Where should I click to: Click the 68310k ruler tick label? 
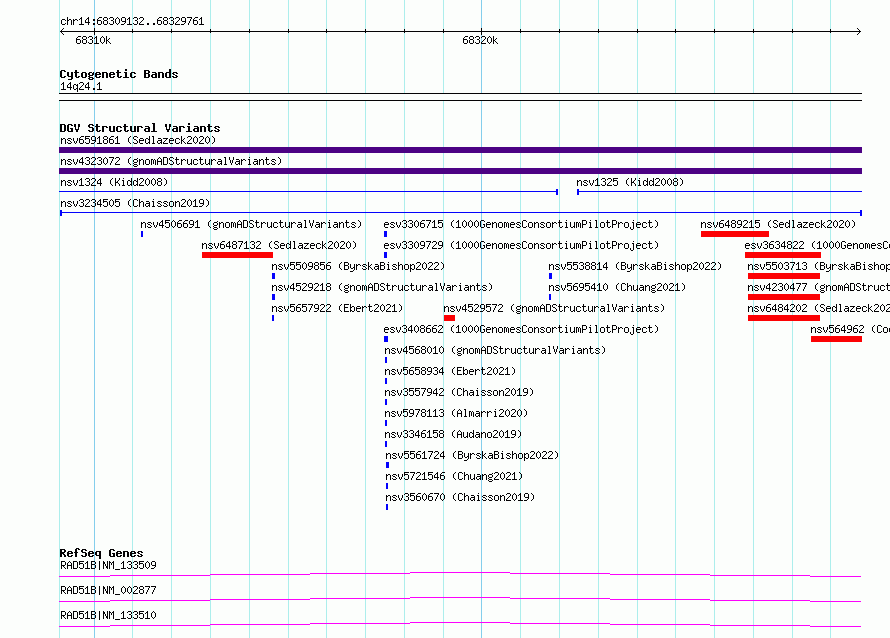[93, 40]
